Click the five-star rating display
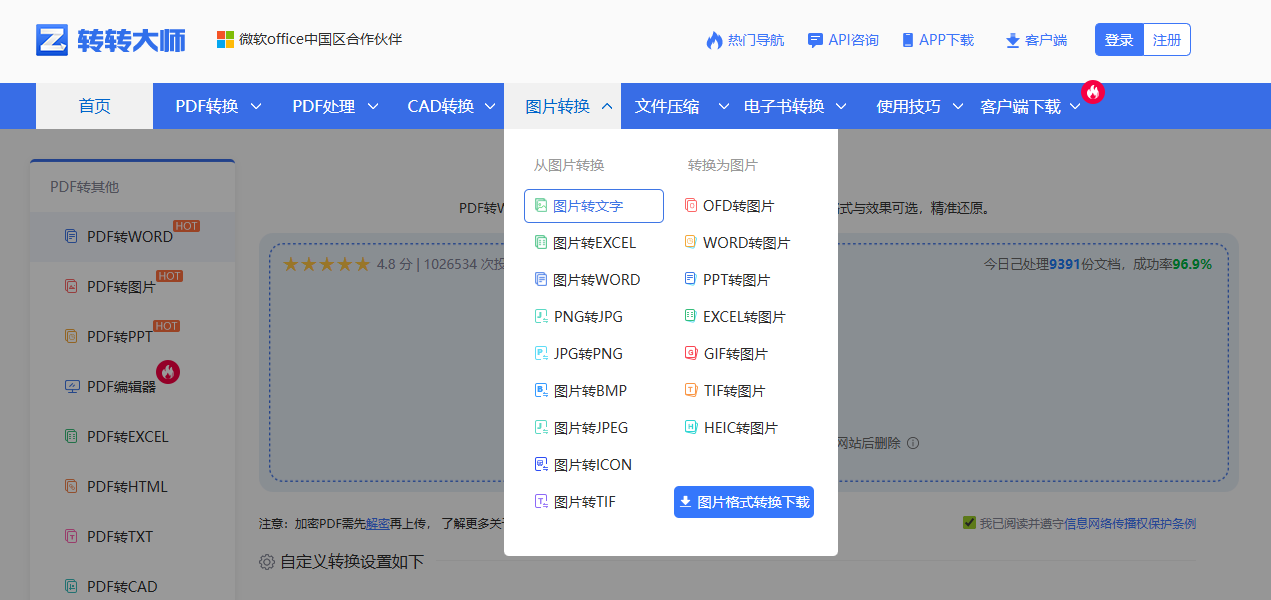Viewport: 1271px width, 600px height. (326, 265)
